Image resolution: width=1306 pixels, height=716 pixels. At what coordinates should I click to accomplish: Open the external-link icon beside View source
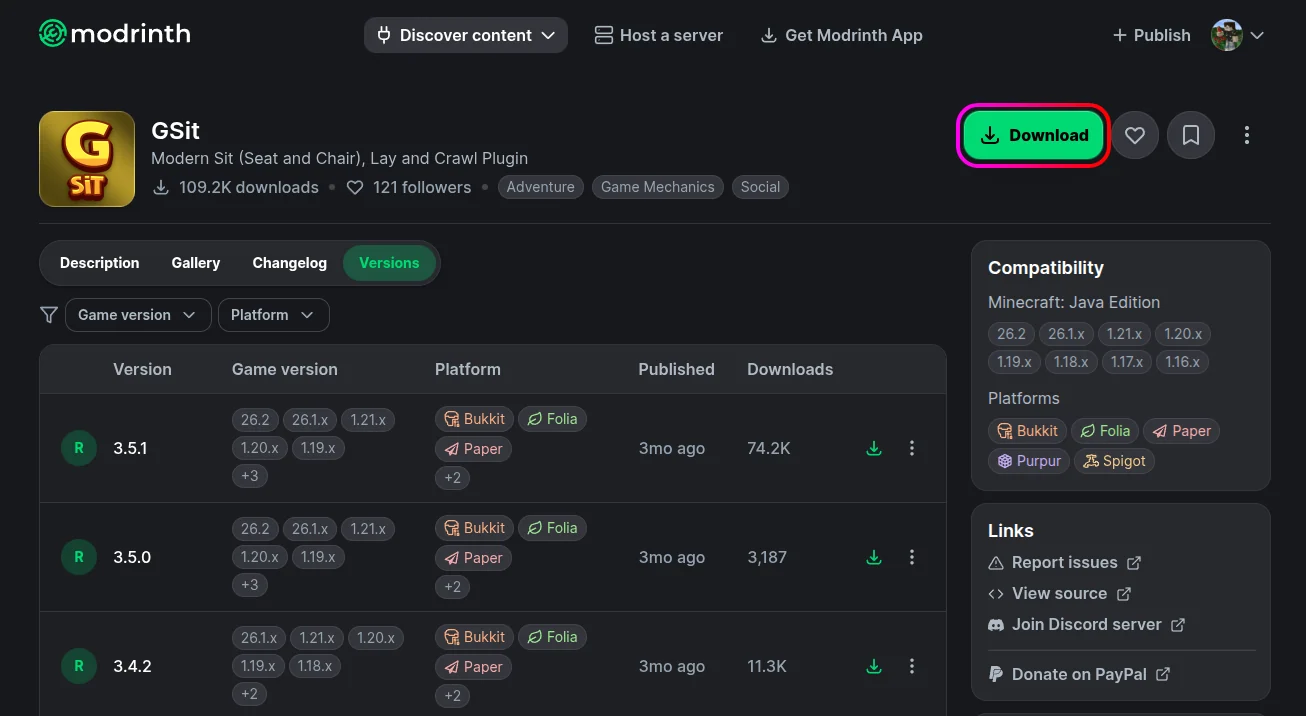click(1124, 594)
